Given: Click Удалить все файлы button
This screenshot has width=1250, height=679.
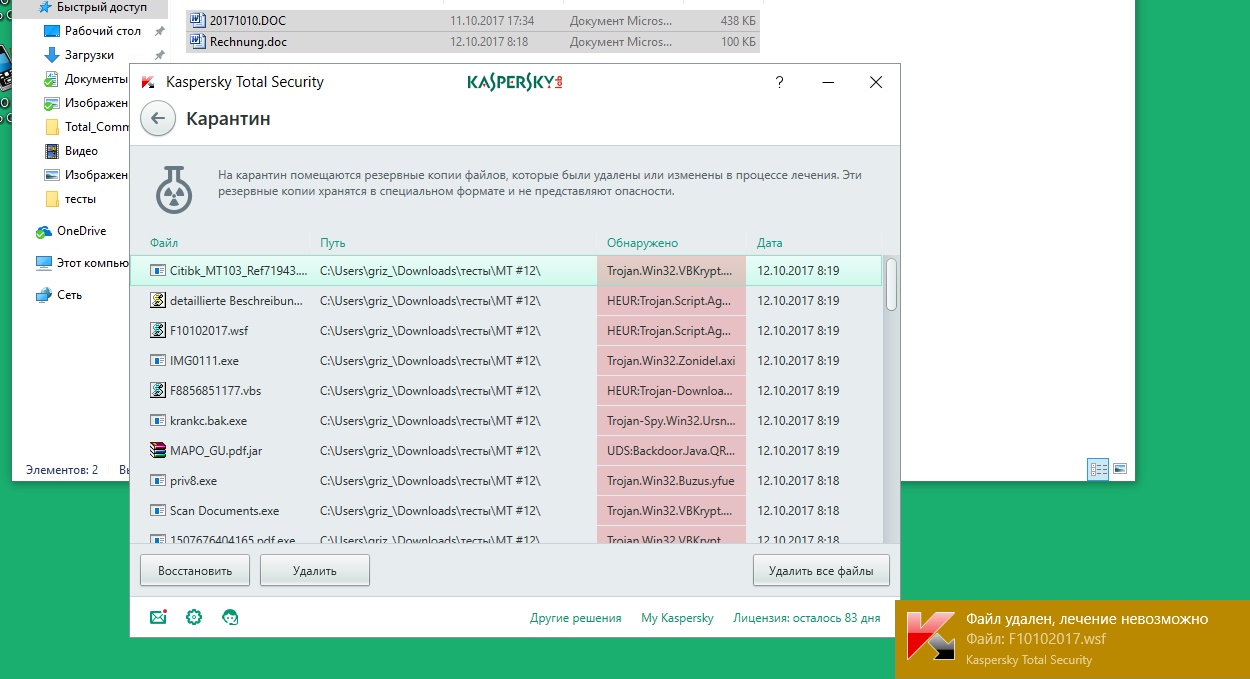Looking at the screenshot, I should (x=821, y=571).
